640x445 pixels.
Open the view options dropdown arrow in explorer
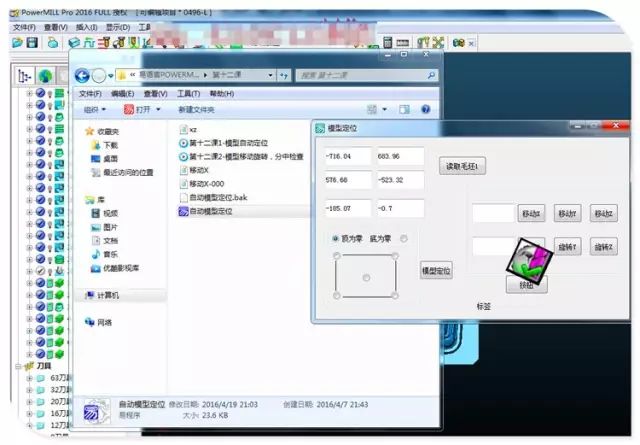(384, 109)
